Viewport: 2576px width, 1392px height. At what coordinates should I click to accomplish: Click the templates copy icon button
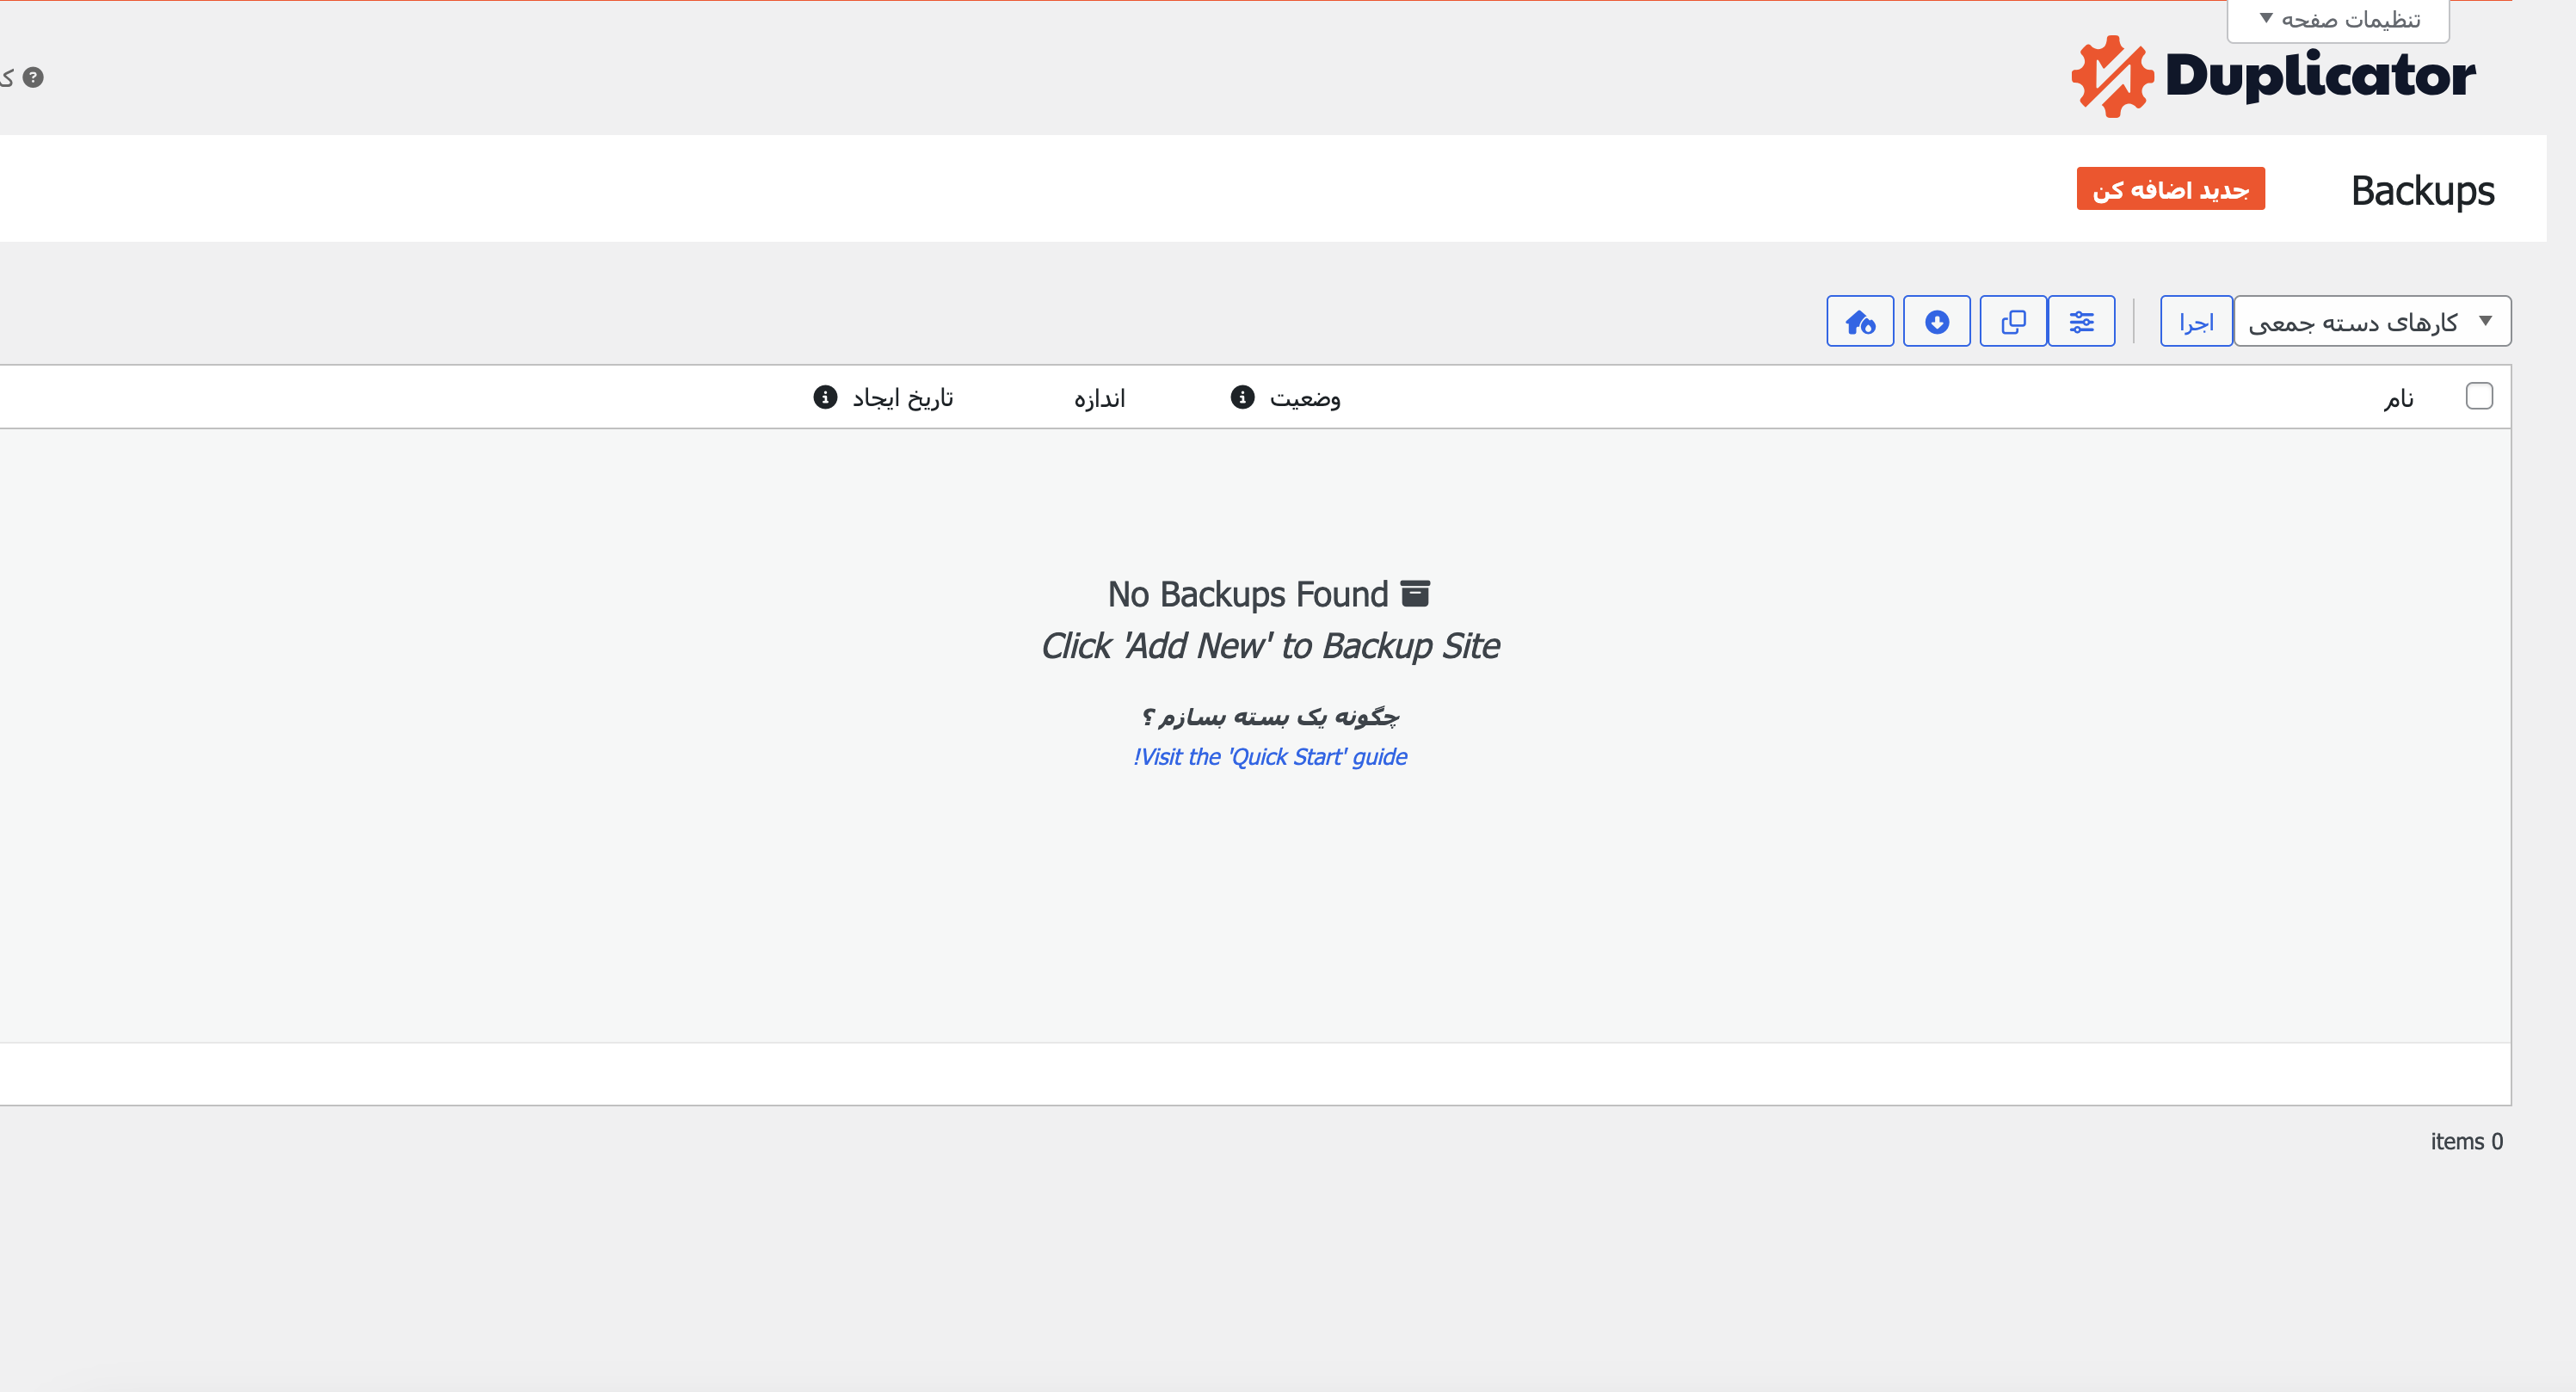2013,321
